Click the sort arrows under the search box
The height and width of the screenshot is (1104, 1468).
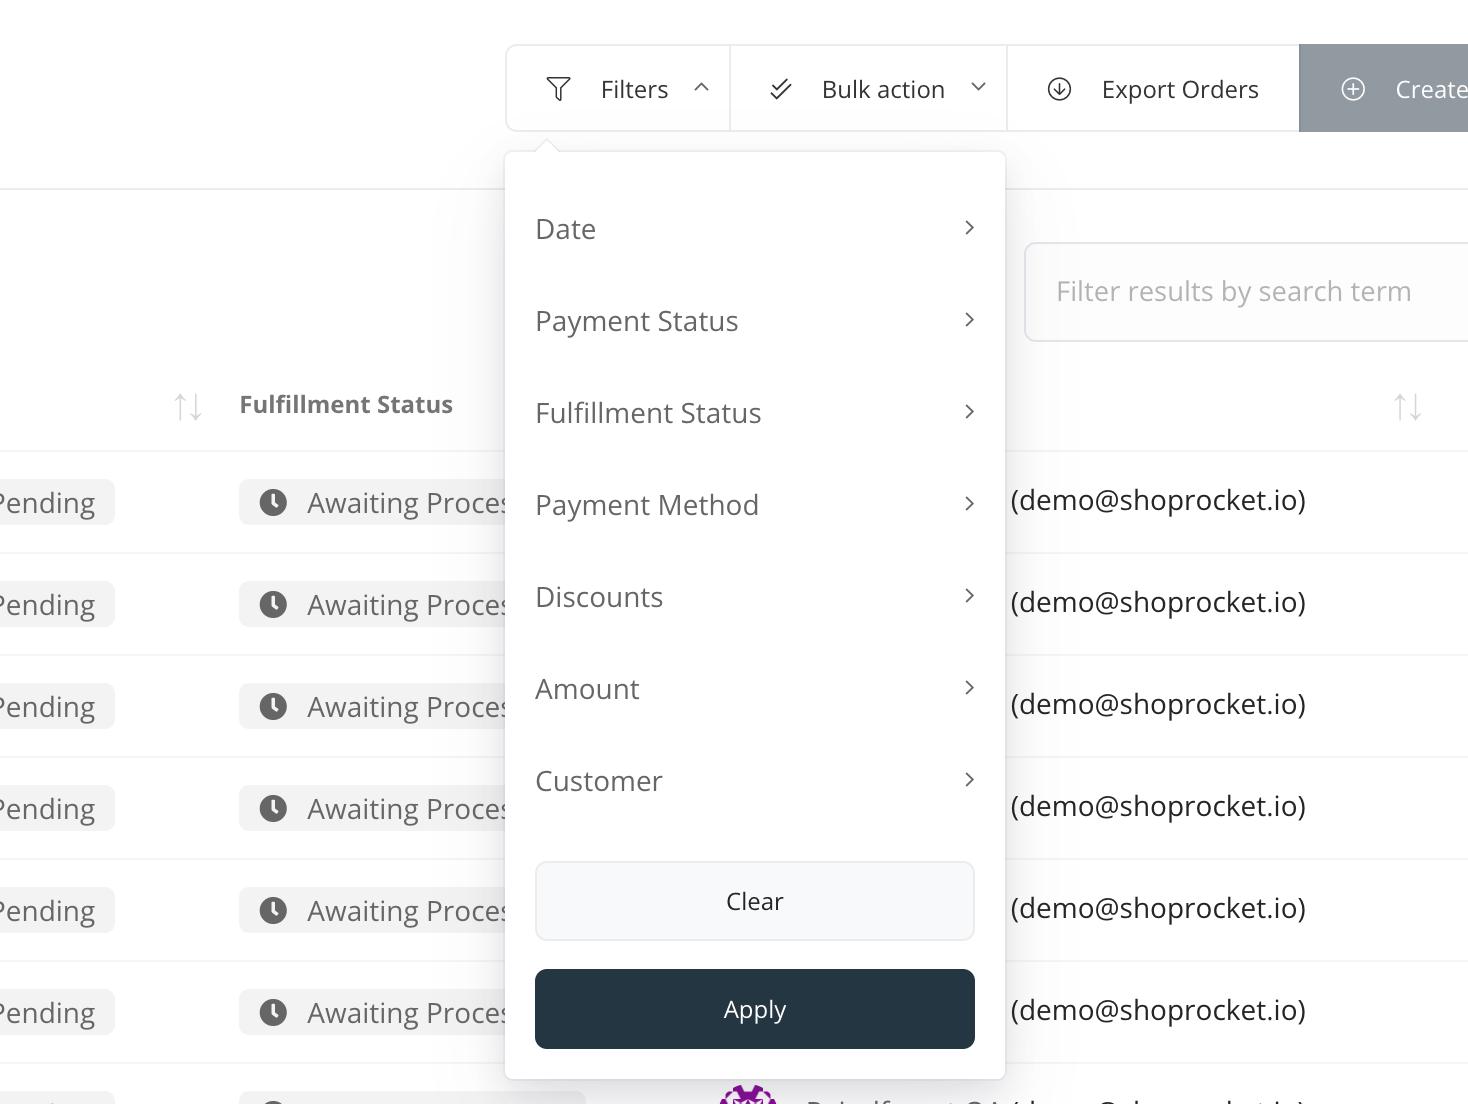(1408, 407)
